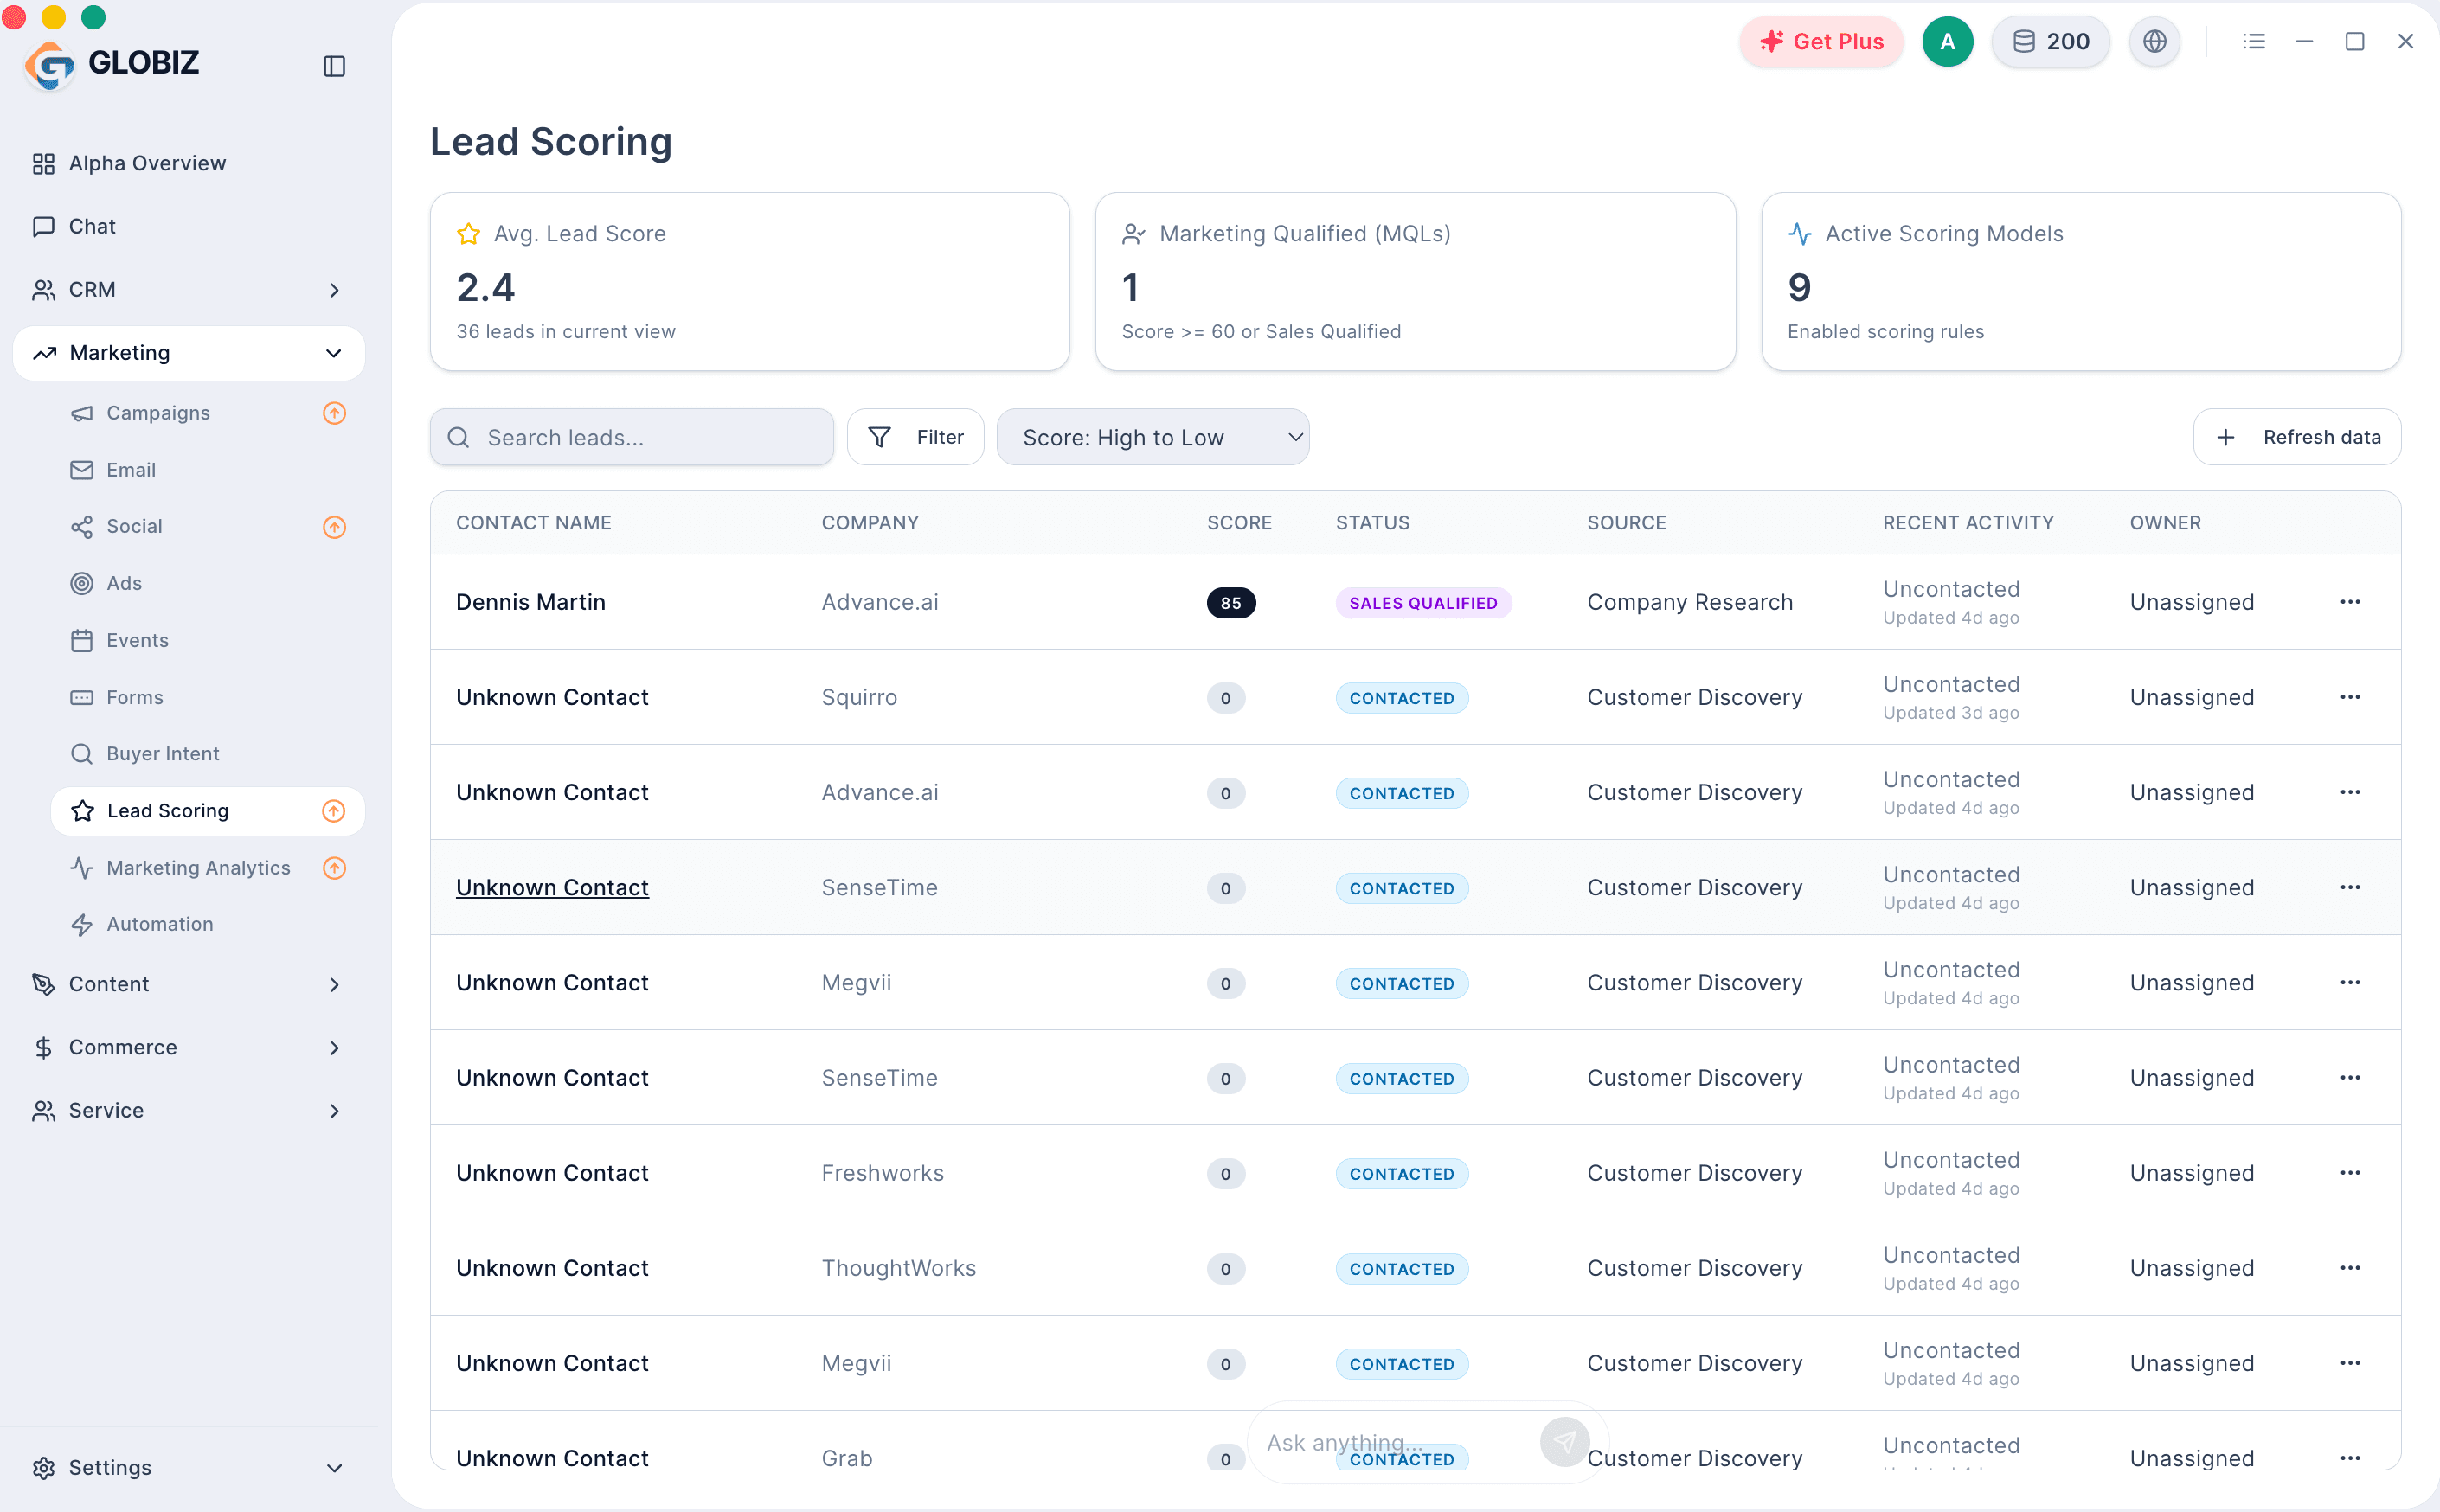Click upgrade badge next to Campaigns
Viewport: 2440px width, 1512px height.
coord(334,413)
